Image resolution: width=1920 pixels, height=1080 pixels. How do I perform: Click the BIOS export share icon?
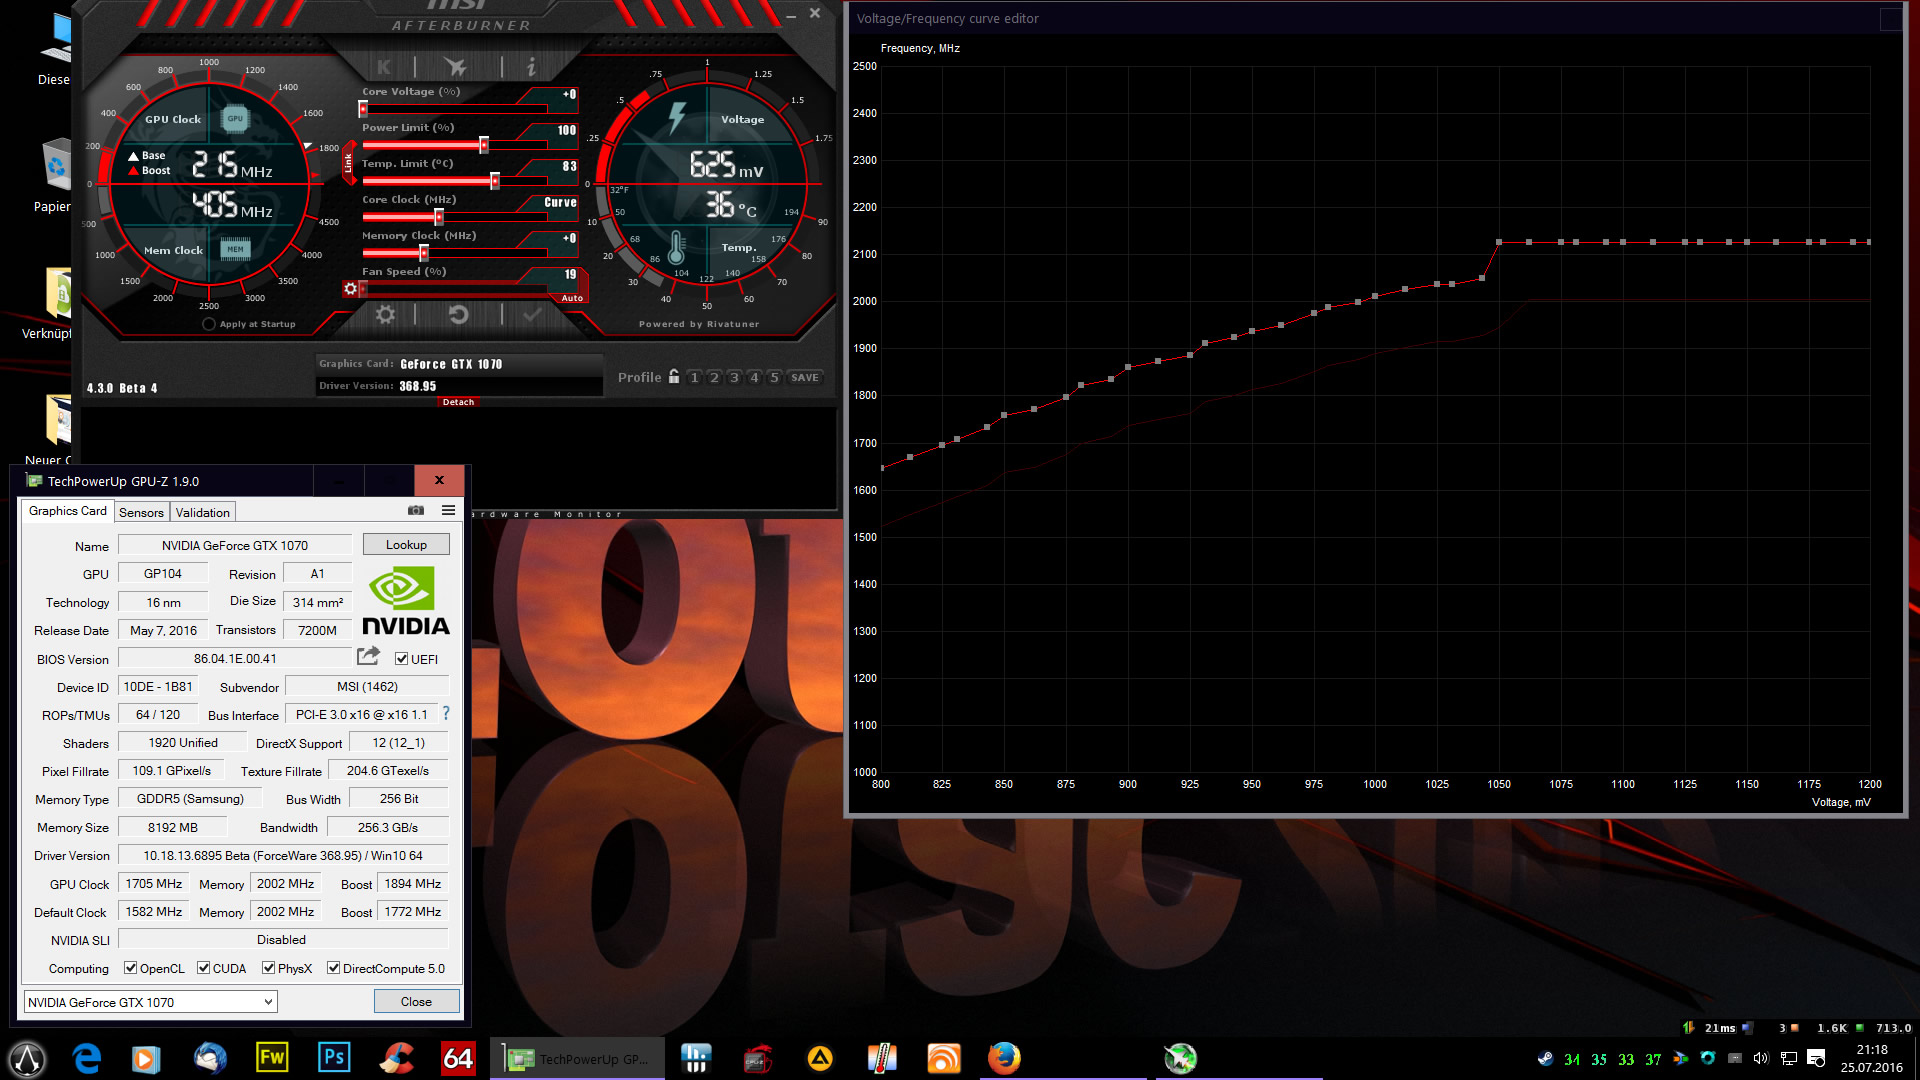[x=368, y=657]
